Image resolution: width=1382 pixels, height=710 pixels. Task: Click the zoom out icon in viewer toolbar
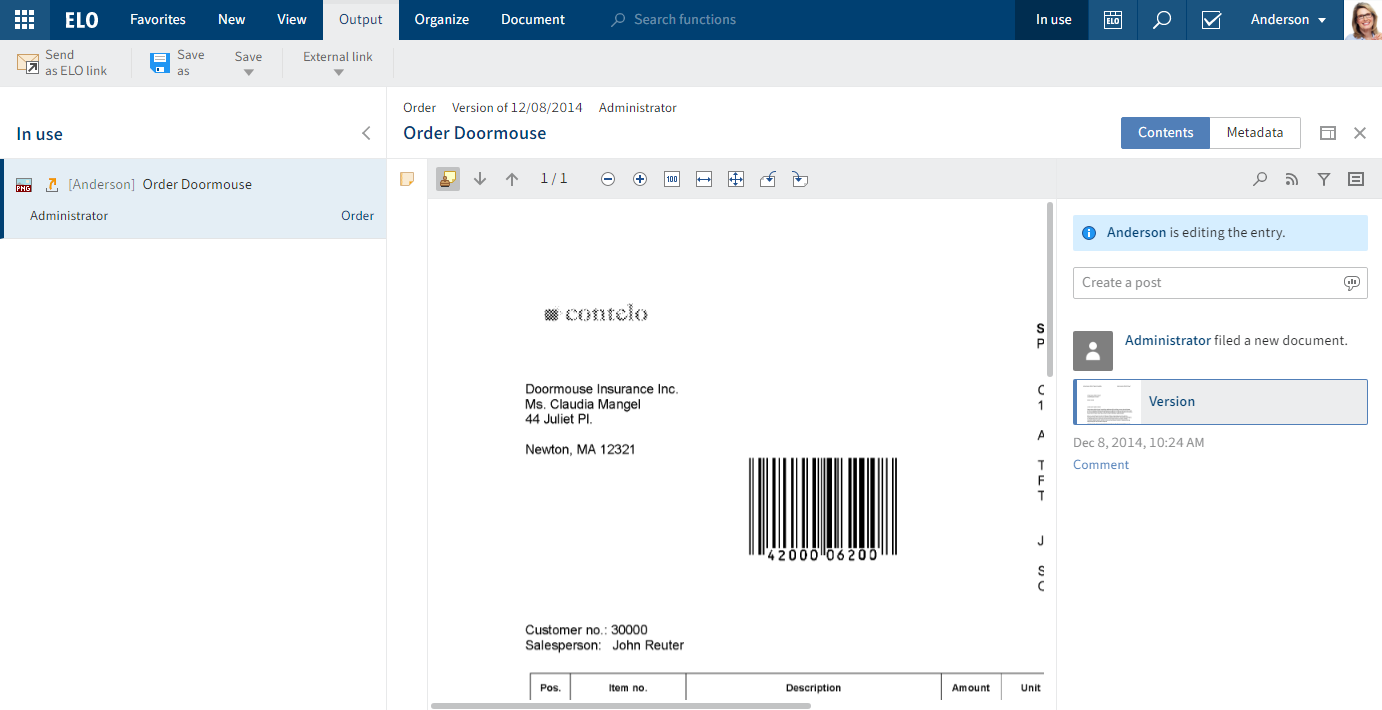(x=608, y=179)
